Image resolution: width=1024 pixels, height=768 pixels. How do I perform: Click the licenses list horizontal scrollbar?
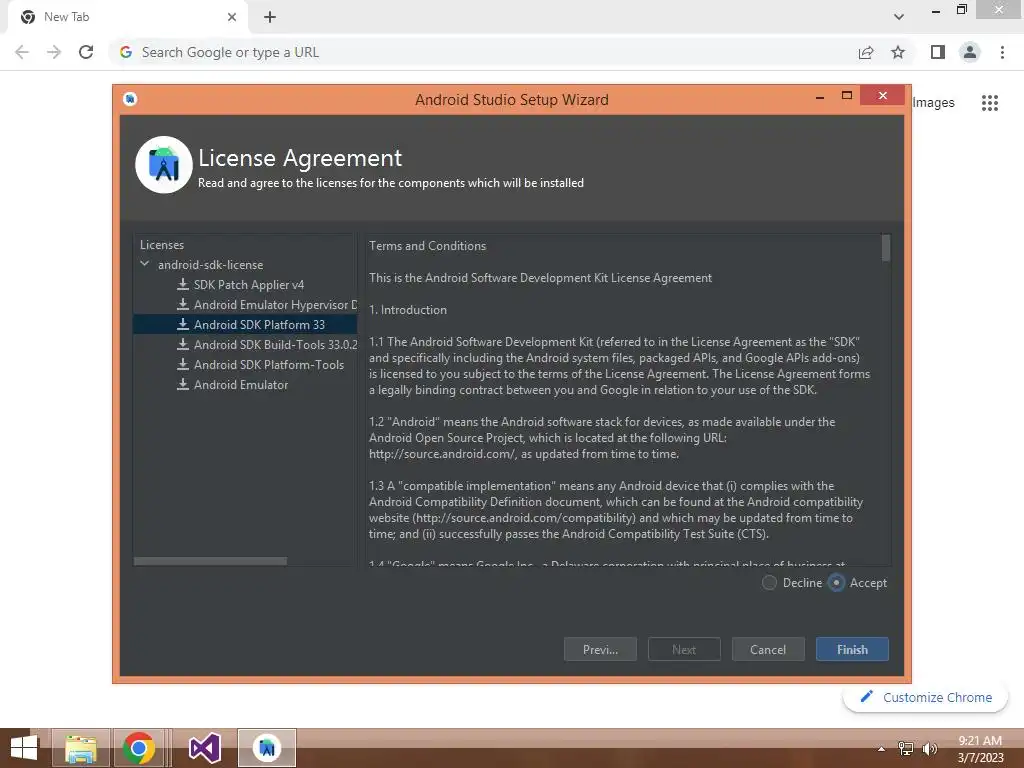pyautogui.click(x=210, y=561)
